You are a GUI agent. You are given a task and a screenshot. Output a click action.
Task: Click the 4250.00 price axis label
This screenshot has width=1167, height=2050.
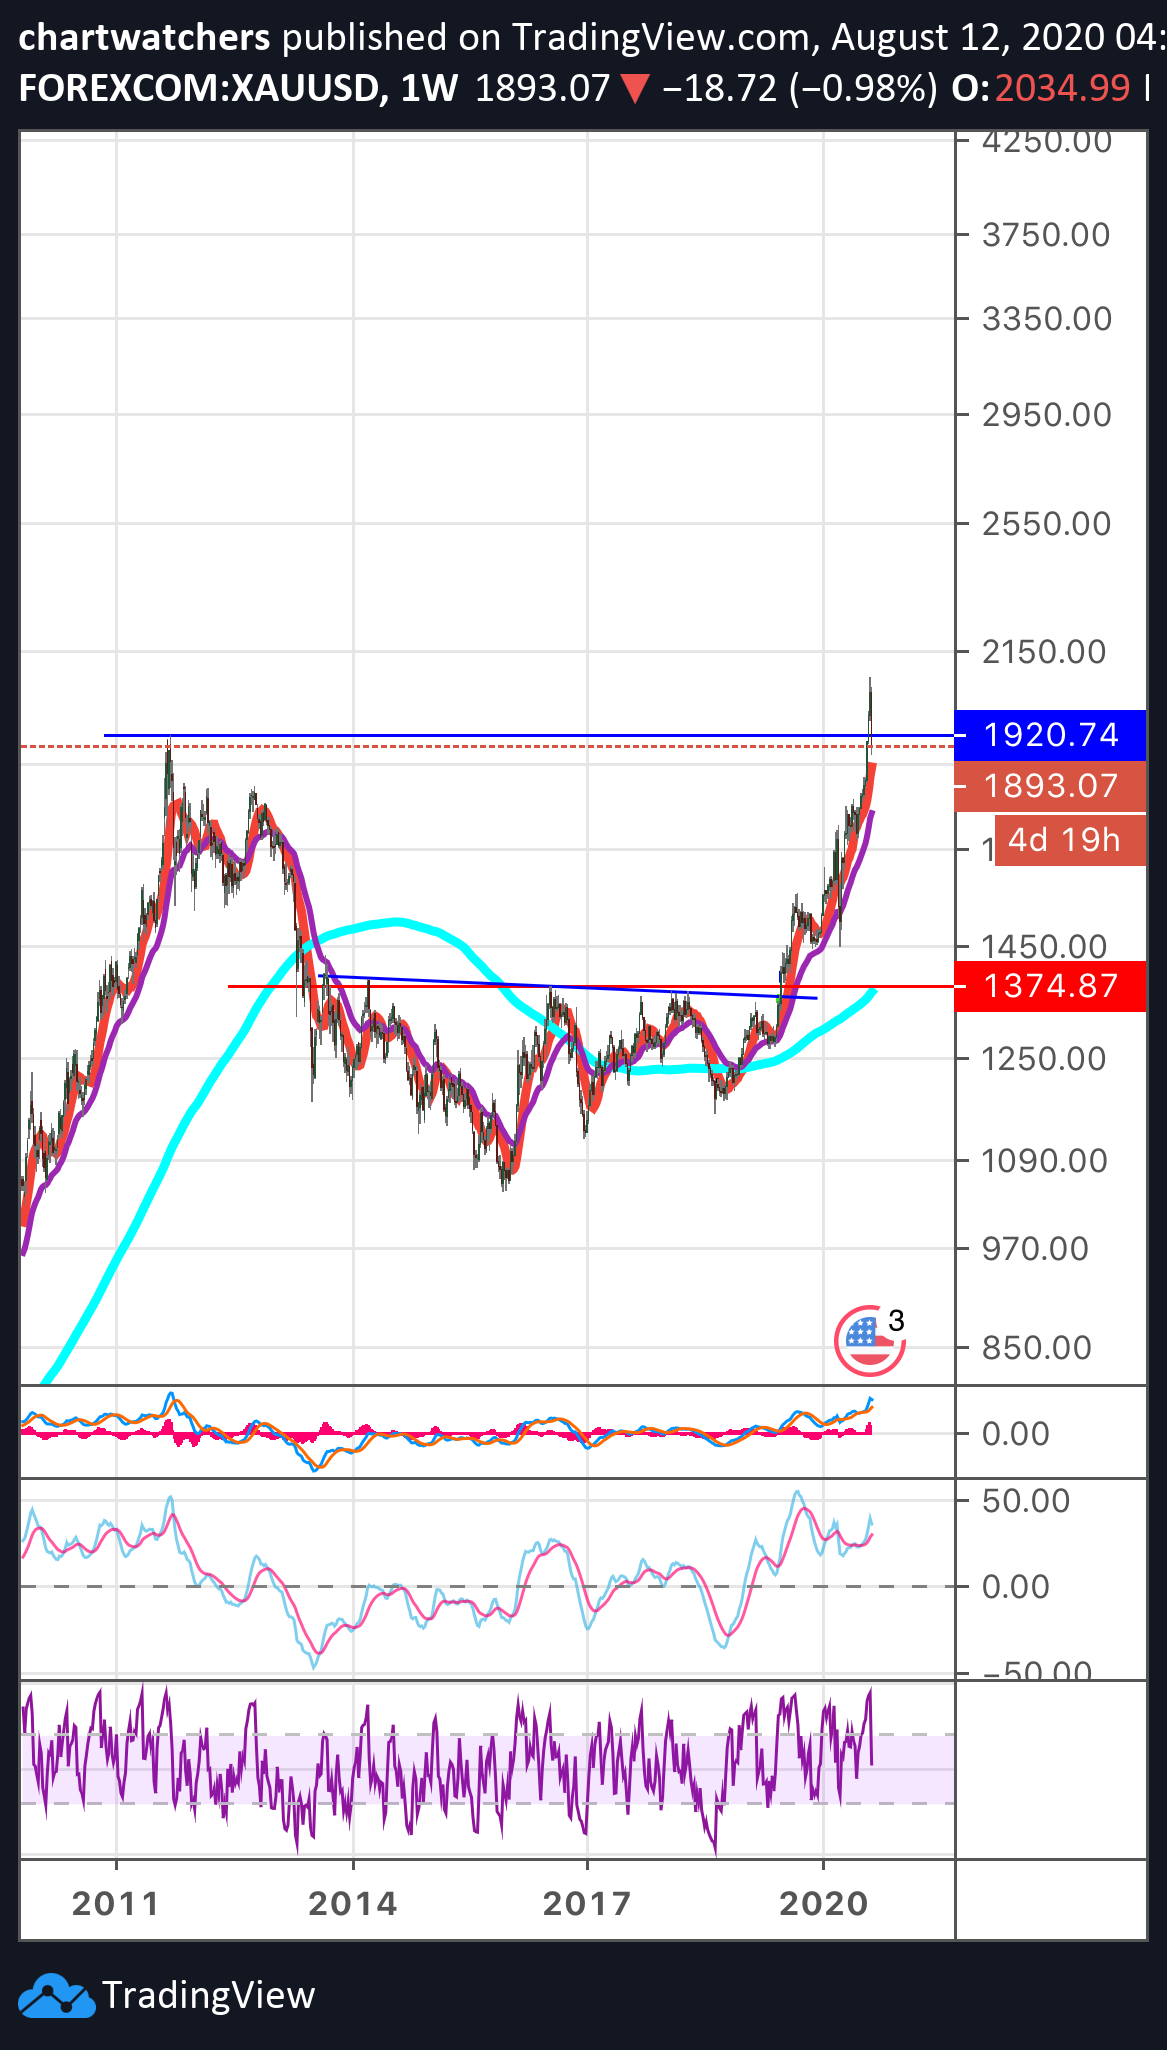1047,141
